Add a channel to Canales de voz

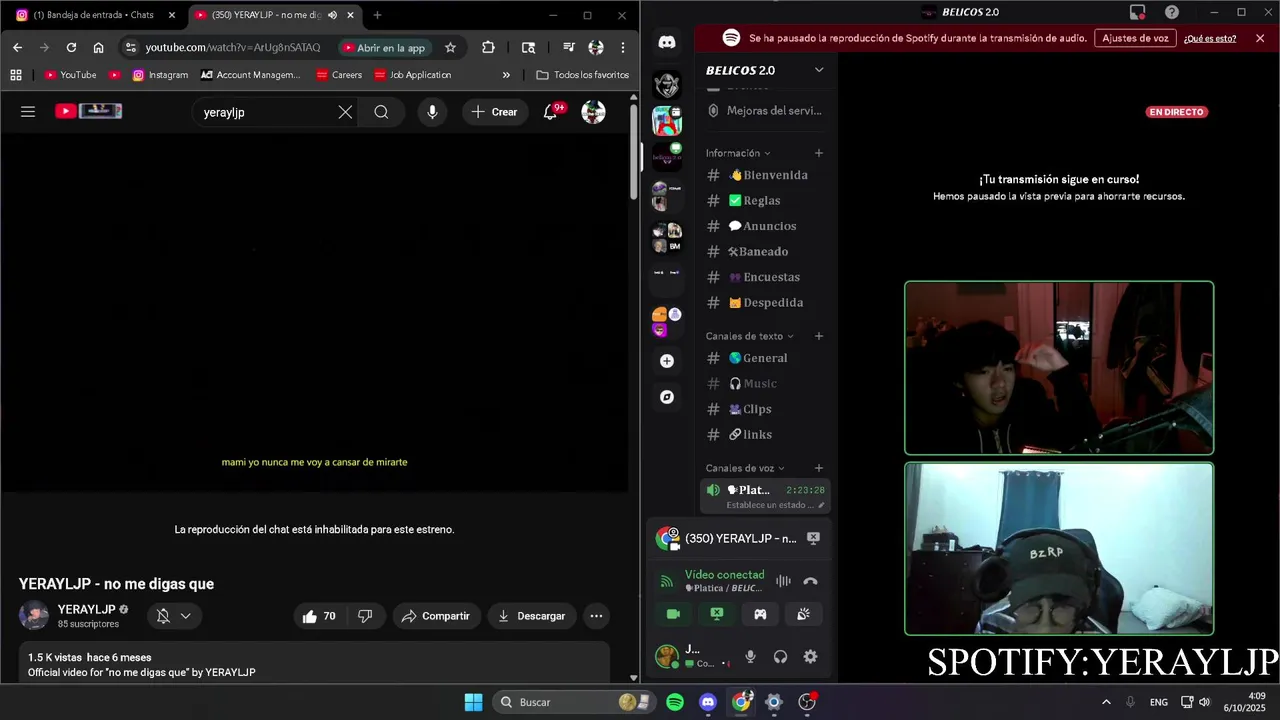click(819, 468)
